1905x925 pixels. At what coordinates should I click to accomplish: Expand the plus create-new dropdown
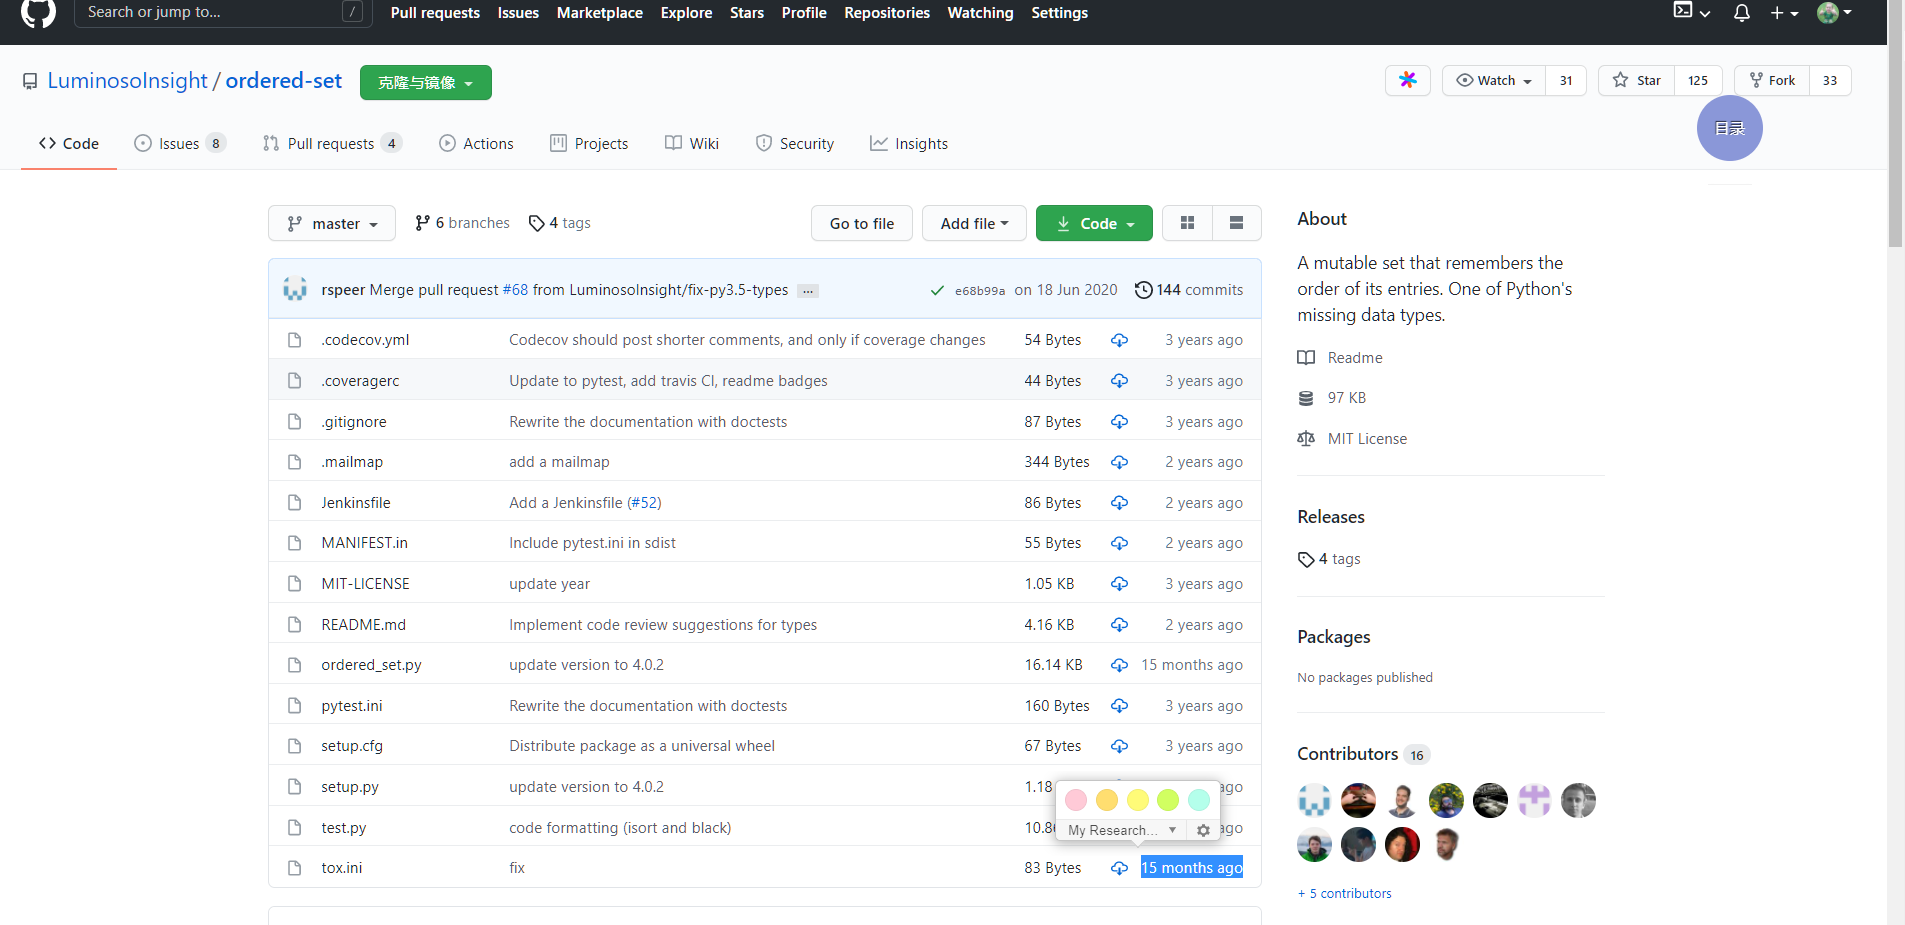coord(1784,13)
